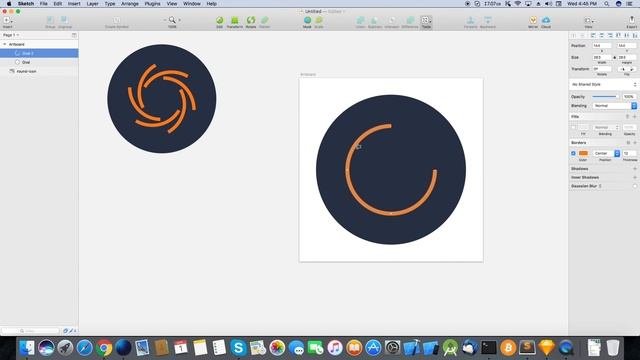640x360 pixels.
Task: Open Skype from the dock
Action: coord(238,348)
